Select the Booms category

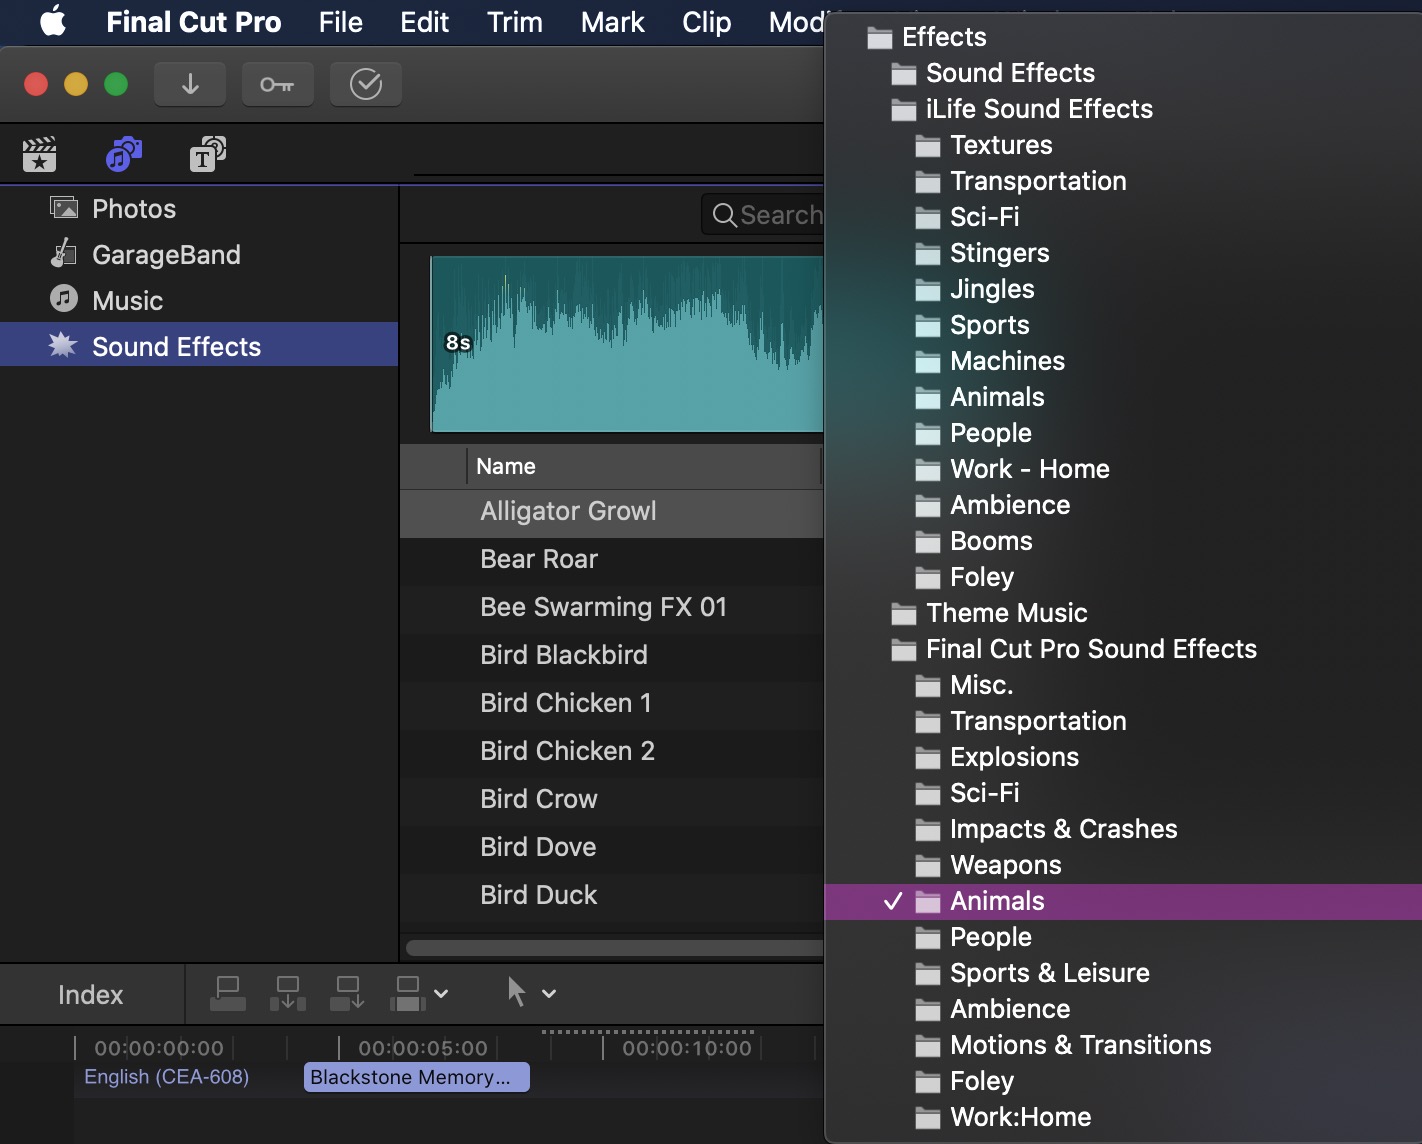coord(1123,541)
